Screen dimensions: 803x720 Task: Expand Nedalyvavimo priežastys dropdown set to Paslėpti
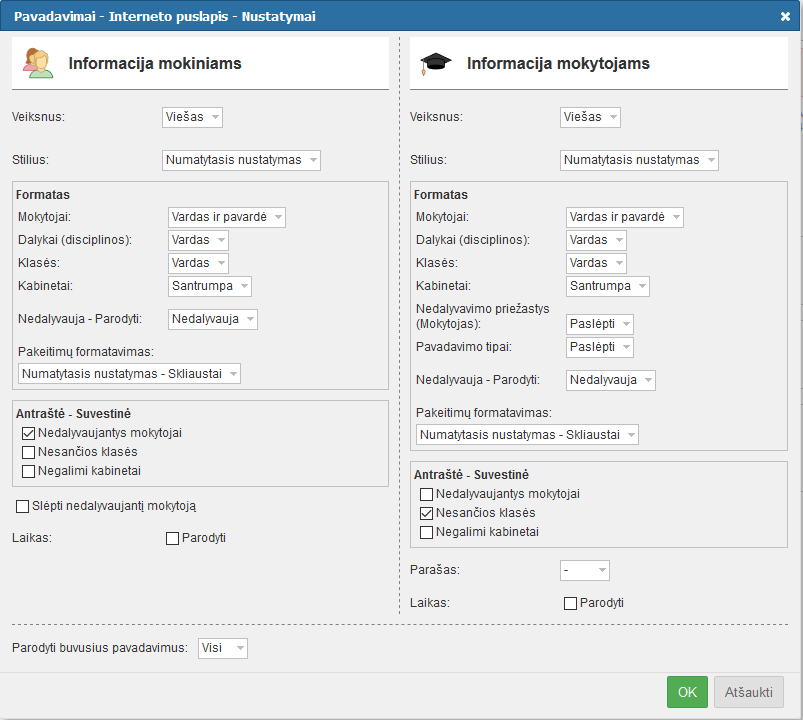click(599, 324)
